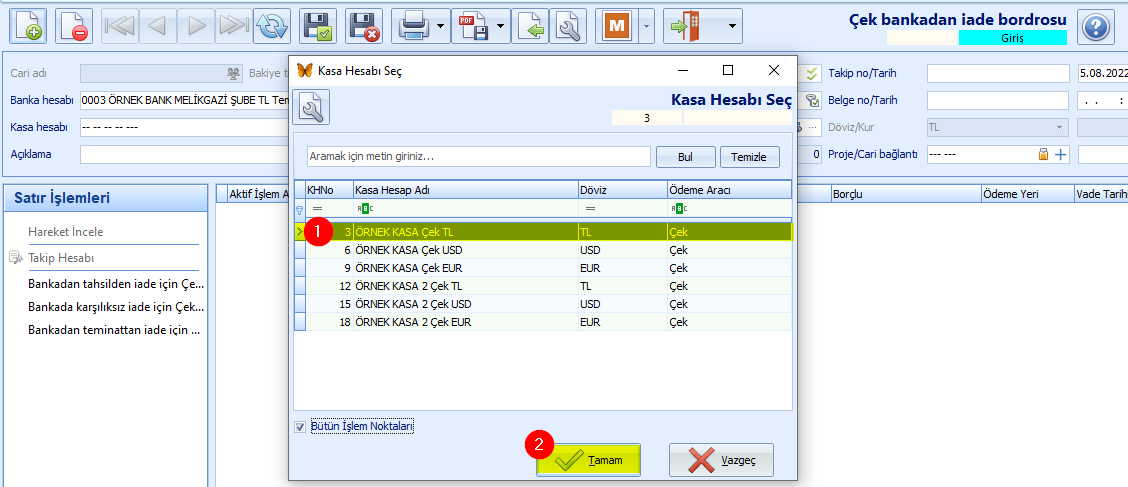Click the Bul search button
The width and height of the screenshot is (1128, 487).
point(684,157)
